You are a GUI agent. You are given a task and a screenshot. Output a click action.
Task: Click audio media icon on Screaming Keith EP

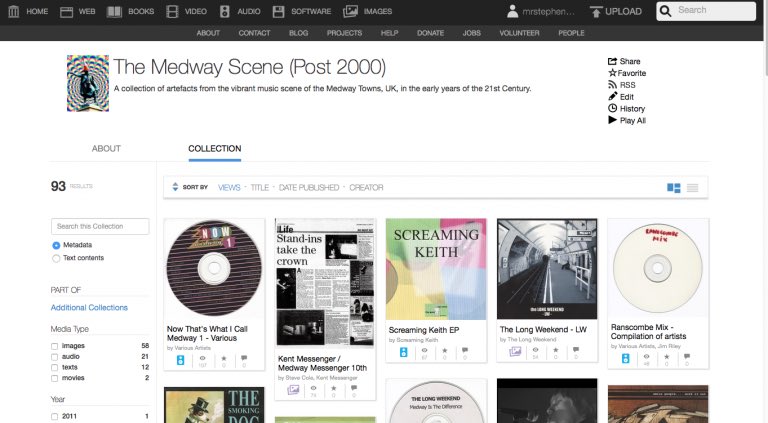pyautogui.click(x=404, y=352)
